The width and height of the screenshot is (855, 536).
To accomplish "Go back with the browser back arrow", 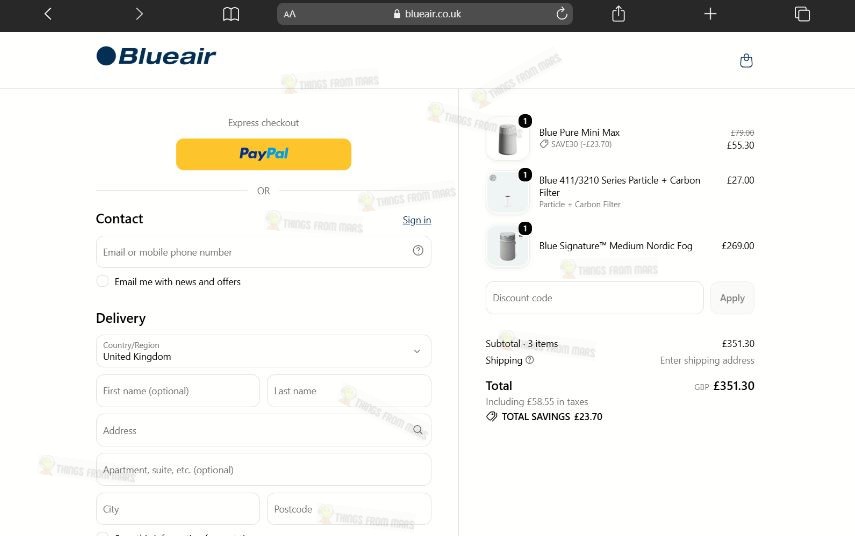I will (x=48, y=14).
